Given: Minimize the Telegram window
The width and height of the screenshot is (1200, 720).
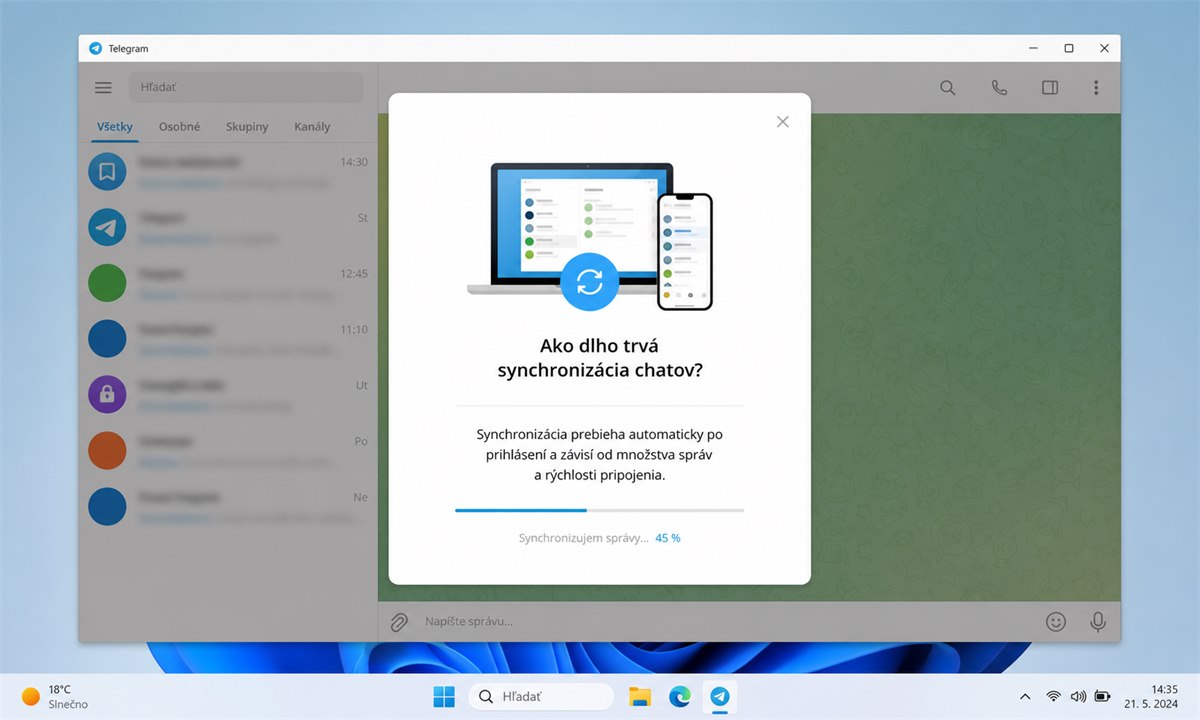Looking at the screenshot, I should click(x=1033, y=48).
